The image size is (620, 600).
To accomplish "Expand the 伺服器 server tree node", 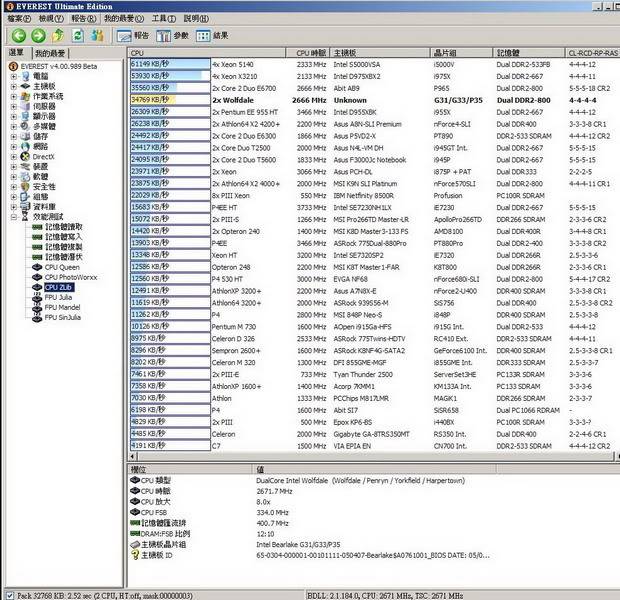I will (14, 106).
